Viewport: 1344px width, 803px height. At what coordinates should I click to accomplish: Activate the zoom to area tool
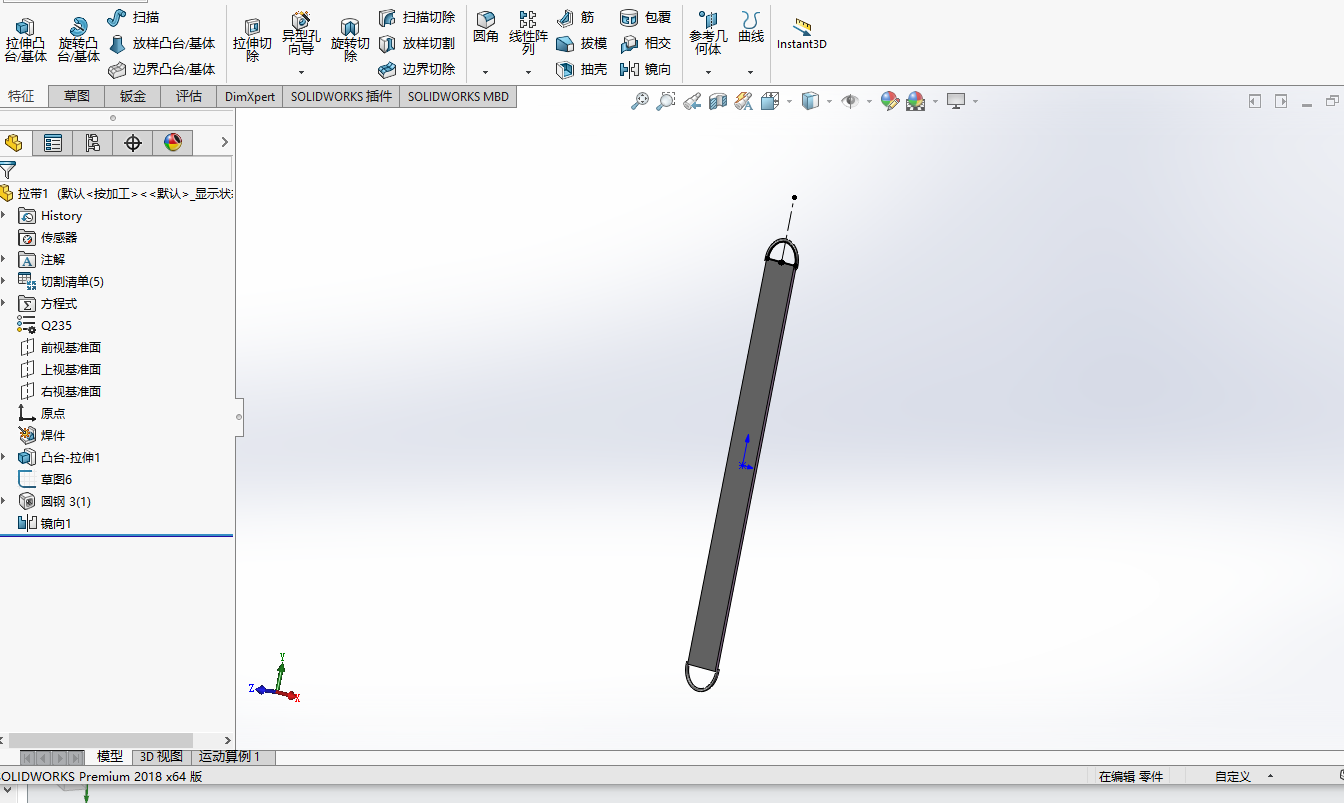tap(666, 101)
